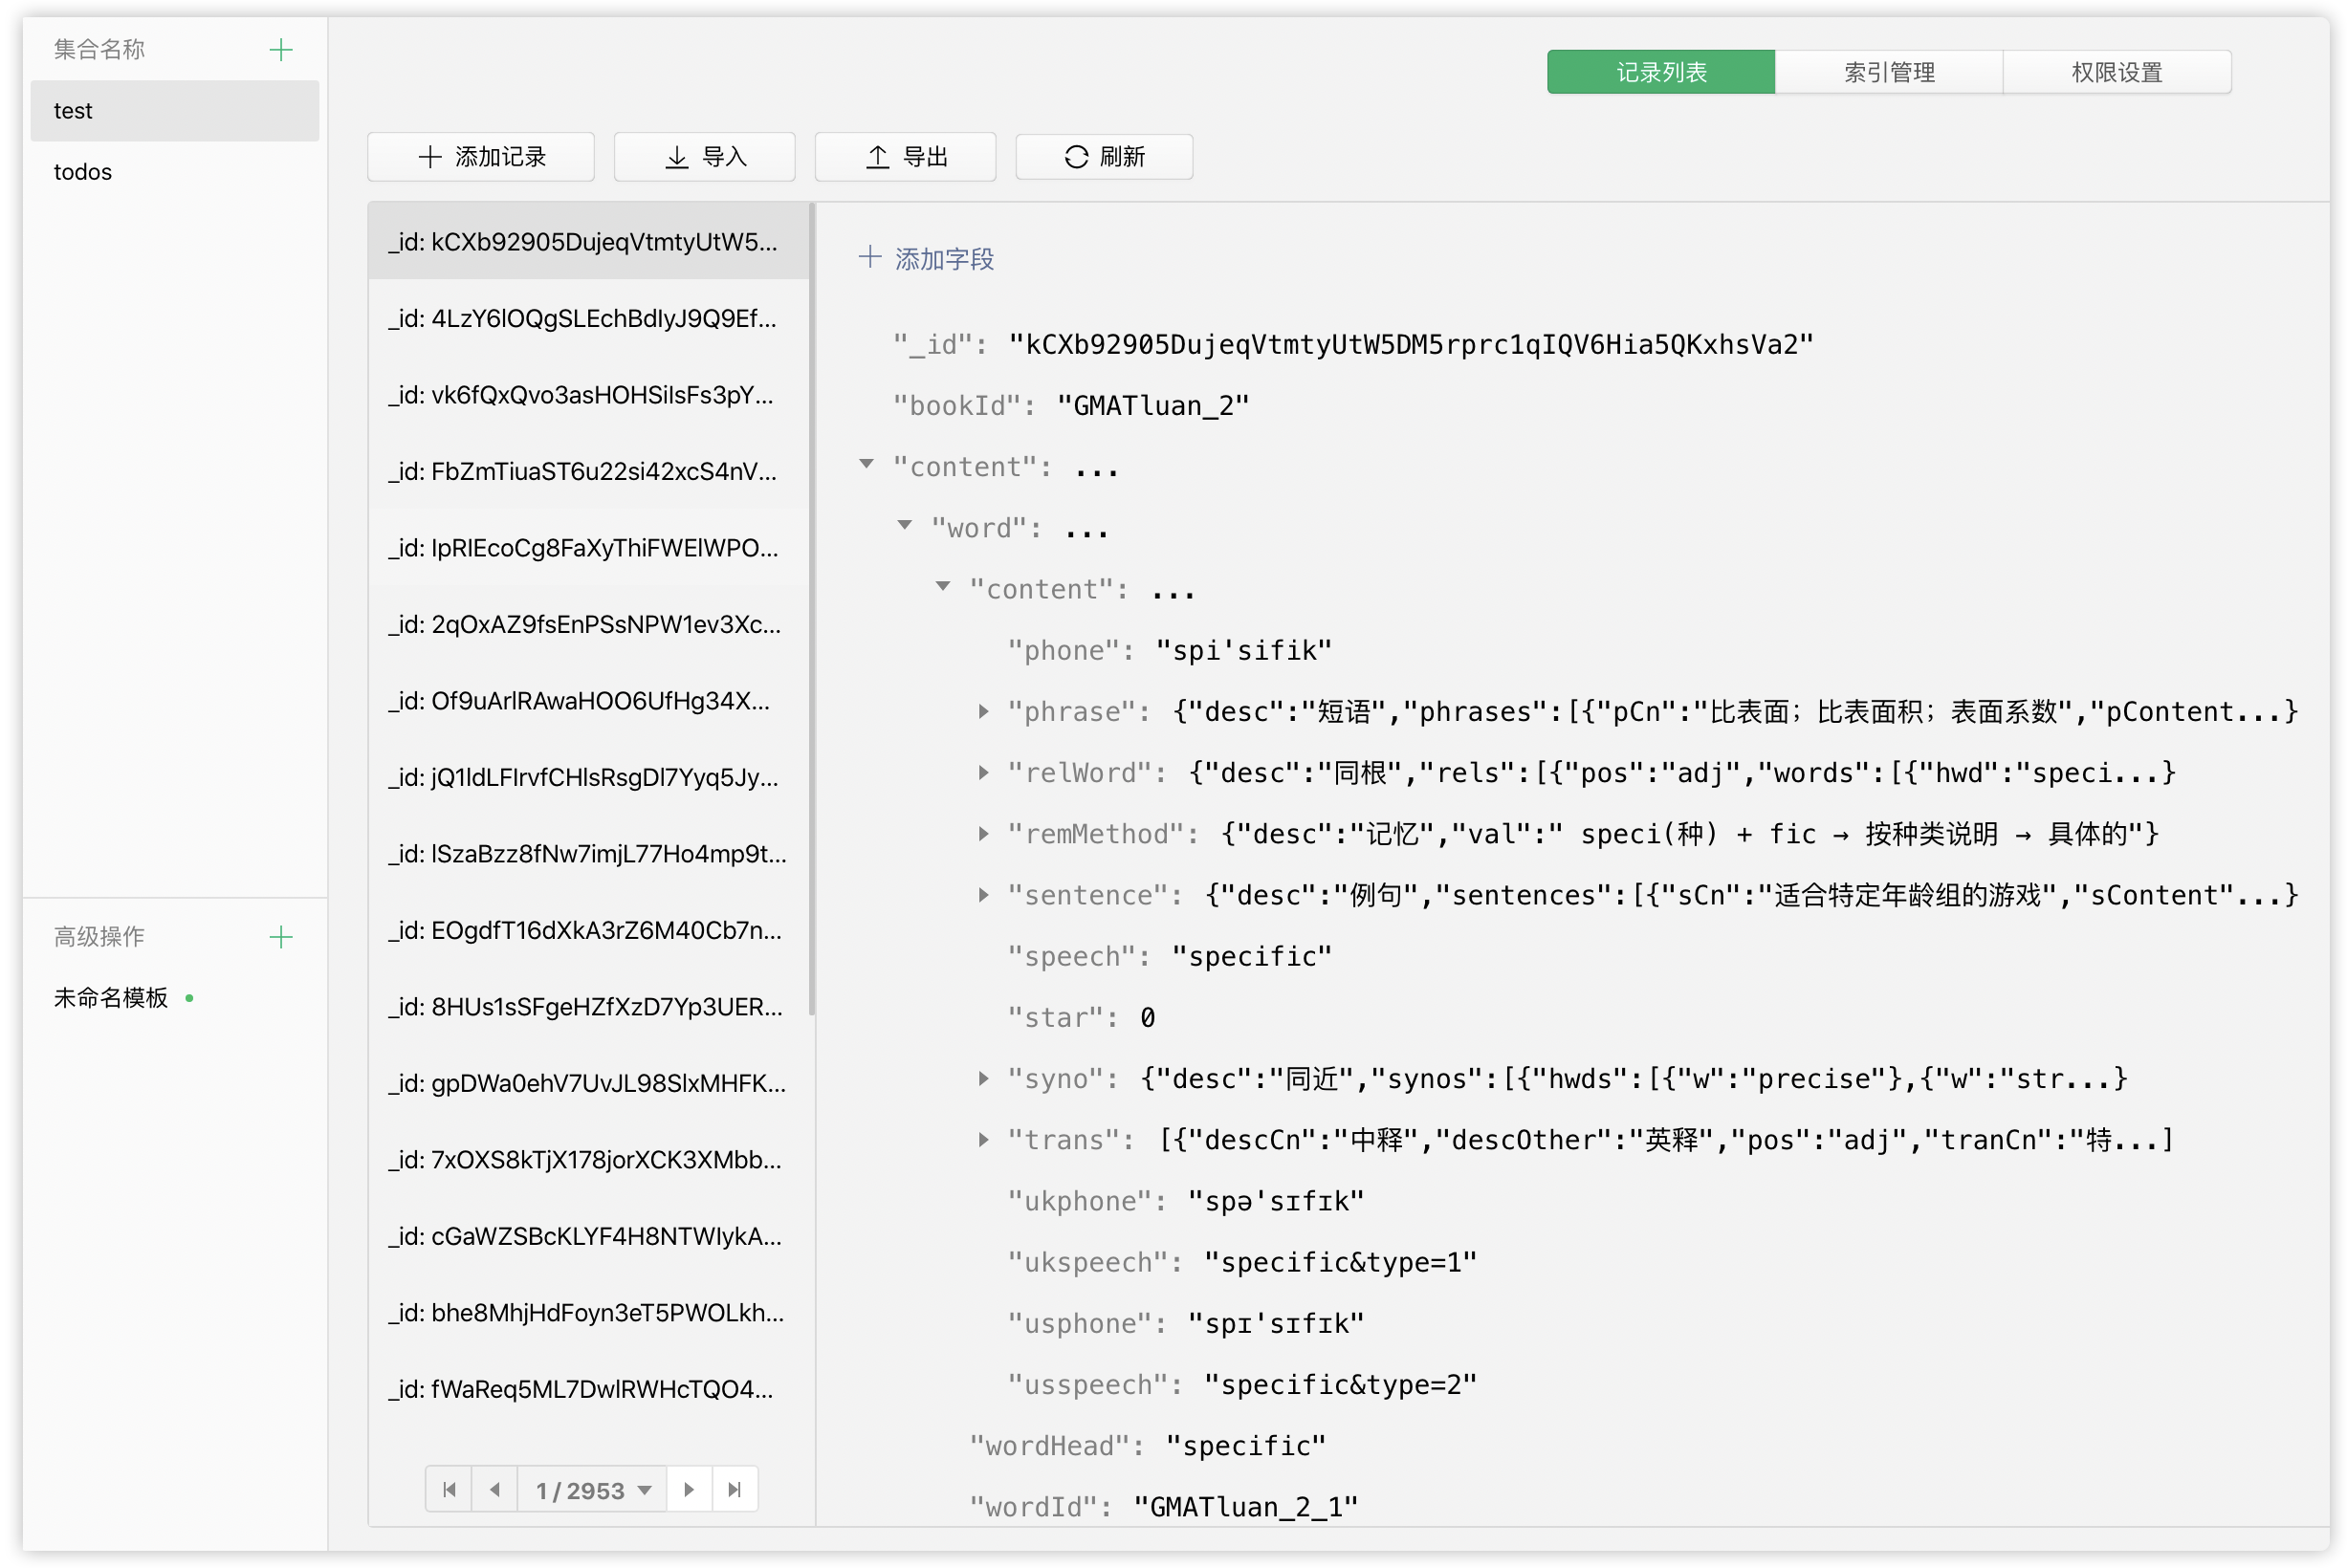Add advanced operation template plus icon
Screen dimensions: 2347x1568
click(x=281, y=937)
